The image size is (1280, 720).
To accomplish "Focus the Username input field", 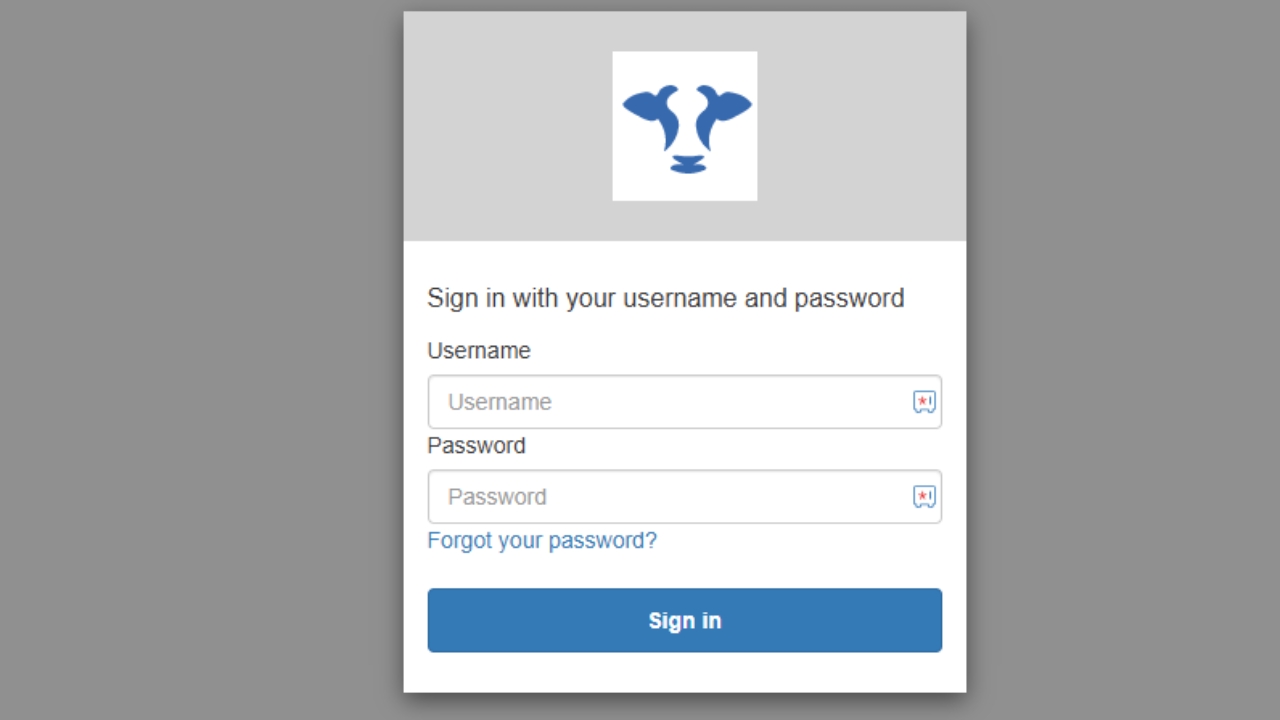I will [670, 402].
